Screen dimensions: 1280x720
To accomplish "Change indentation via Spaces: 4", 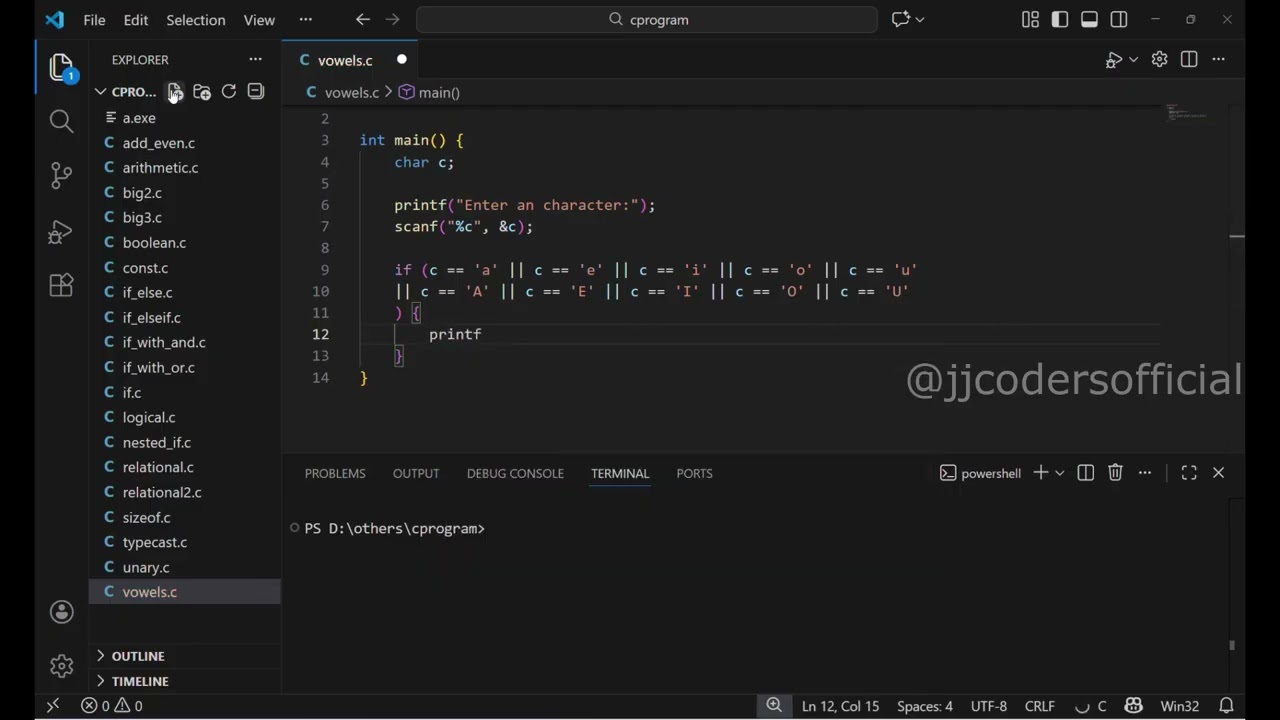I will [x=924, y=706].
